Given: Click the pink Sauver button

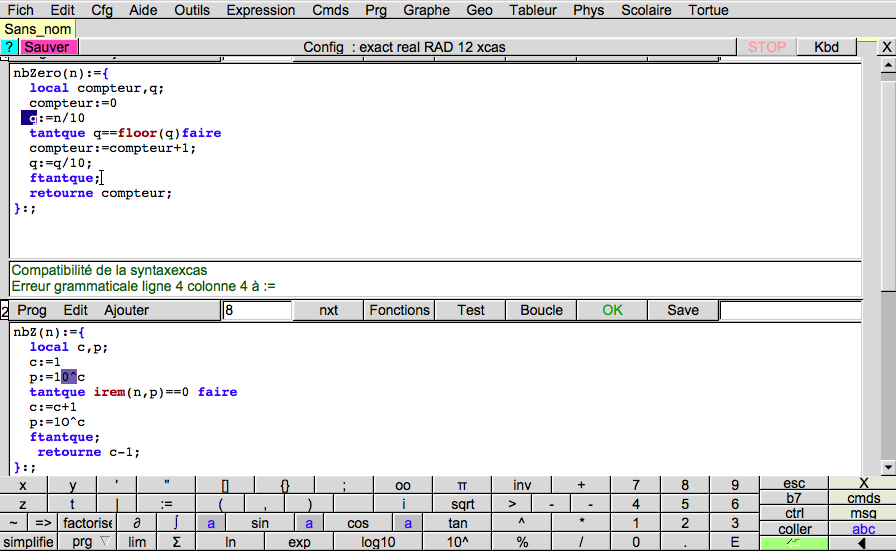Looking at the screenshot, I should tap(47, 47).
